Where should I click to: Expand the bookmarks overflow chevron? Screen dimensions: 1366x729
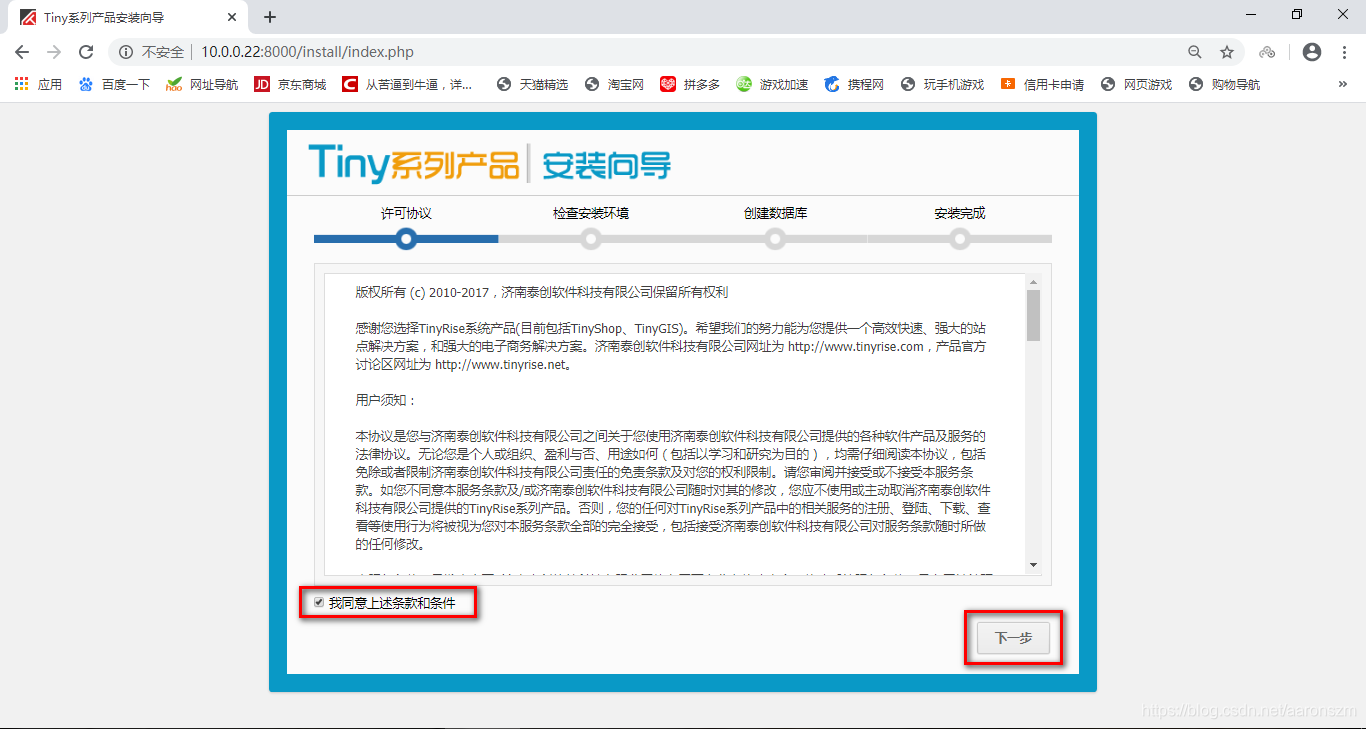1342,85
